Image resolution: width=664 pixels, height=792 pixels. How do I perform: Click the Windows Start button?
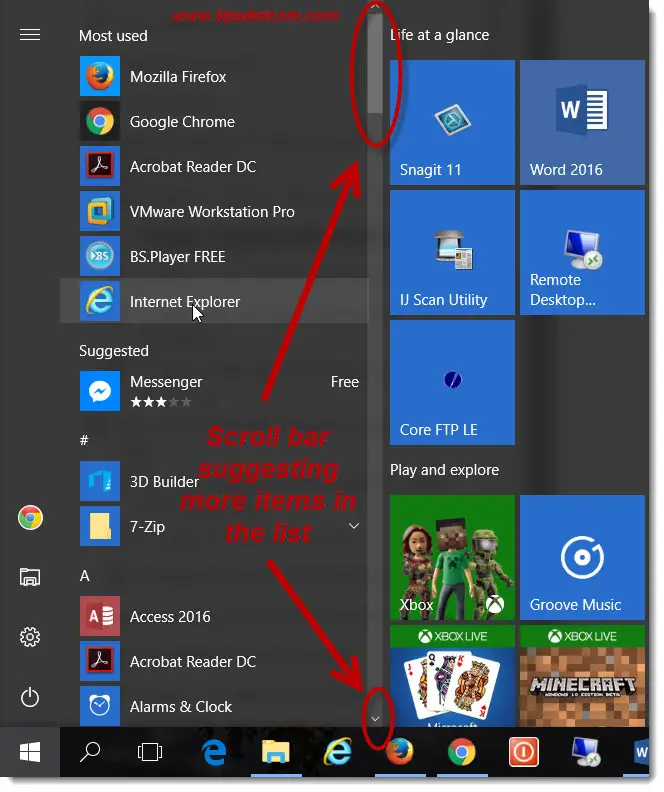(30, 752)
